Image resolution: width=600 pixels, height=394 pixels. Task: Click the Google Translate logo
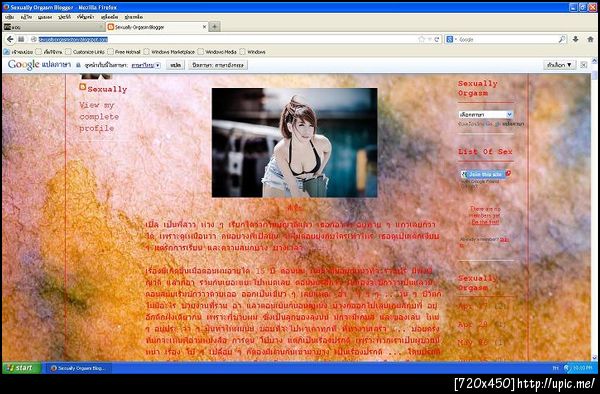click(x=39, y=65)
